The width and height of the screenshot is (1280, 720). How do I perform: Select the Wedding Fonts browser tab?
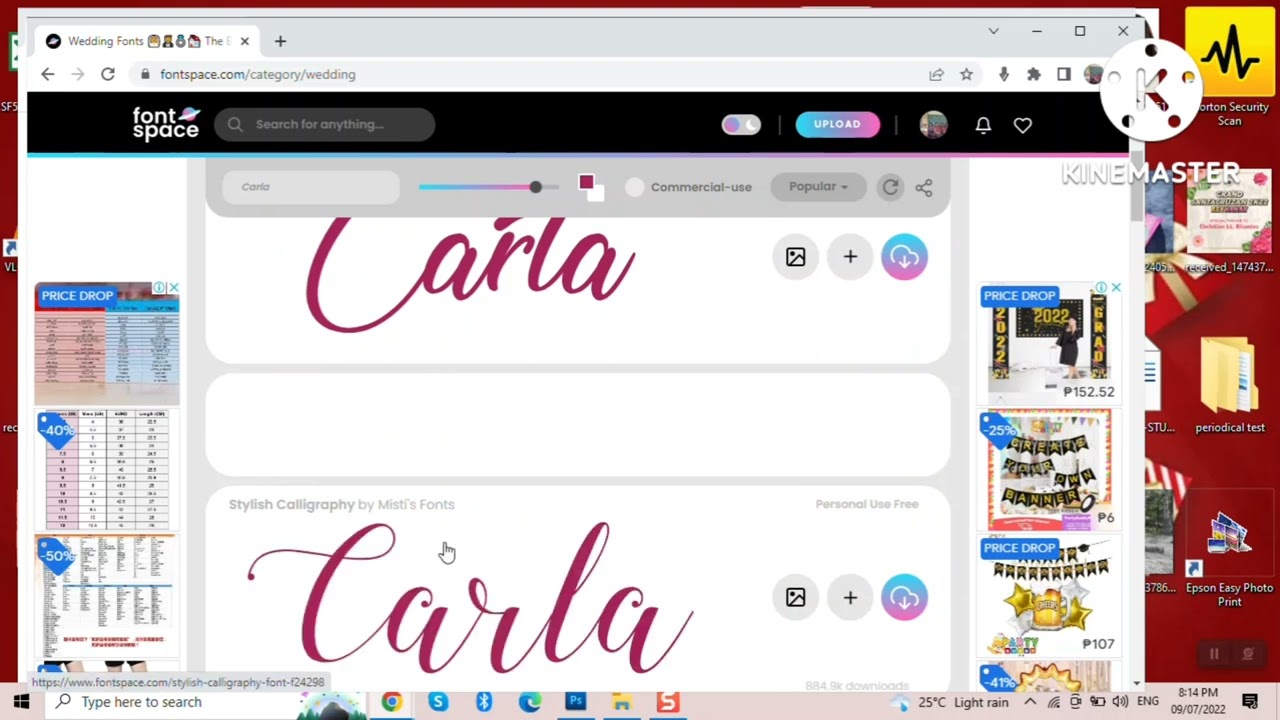coord(148,41)
